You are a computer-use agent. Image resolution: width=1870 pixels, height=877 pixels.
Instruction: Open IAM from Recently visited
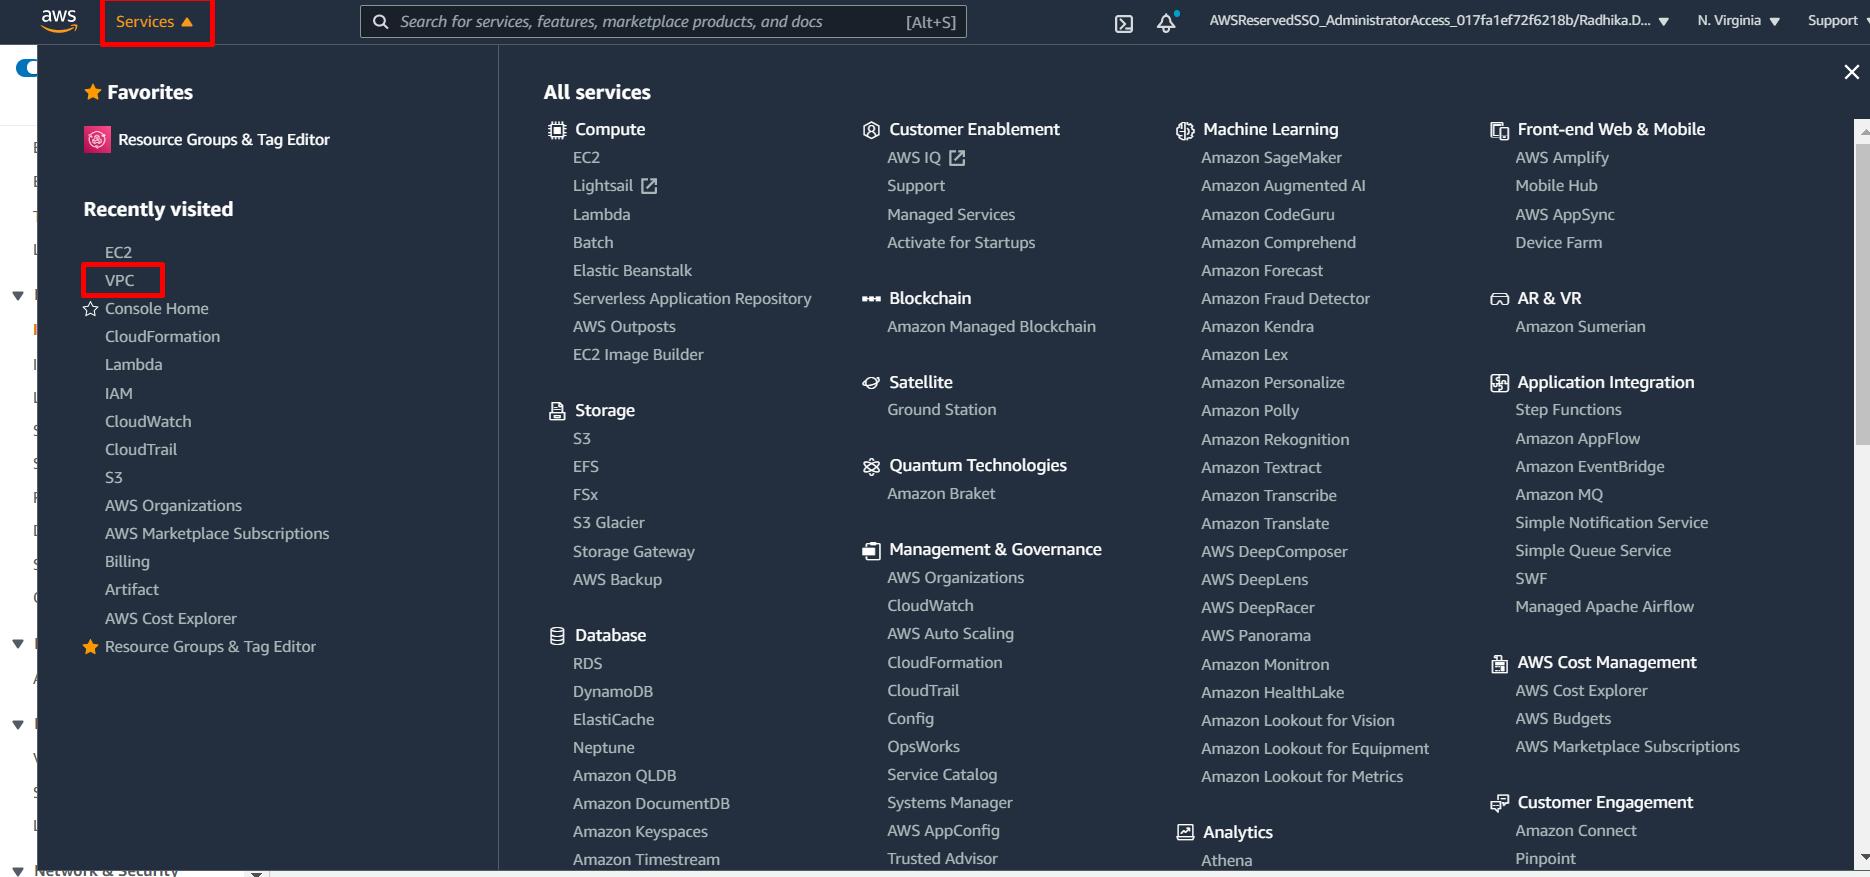[118, 394]
